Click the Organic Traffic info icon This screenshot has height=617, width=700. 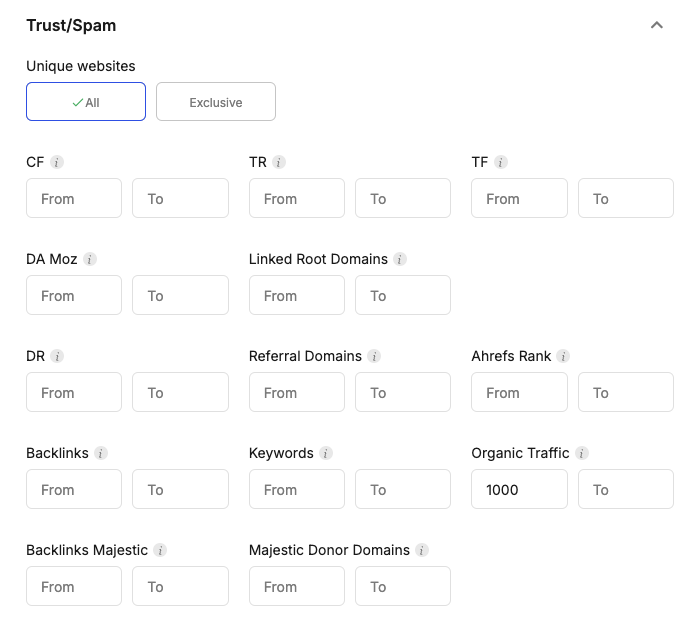pyautogui.click(x=582, y=453)
